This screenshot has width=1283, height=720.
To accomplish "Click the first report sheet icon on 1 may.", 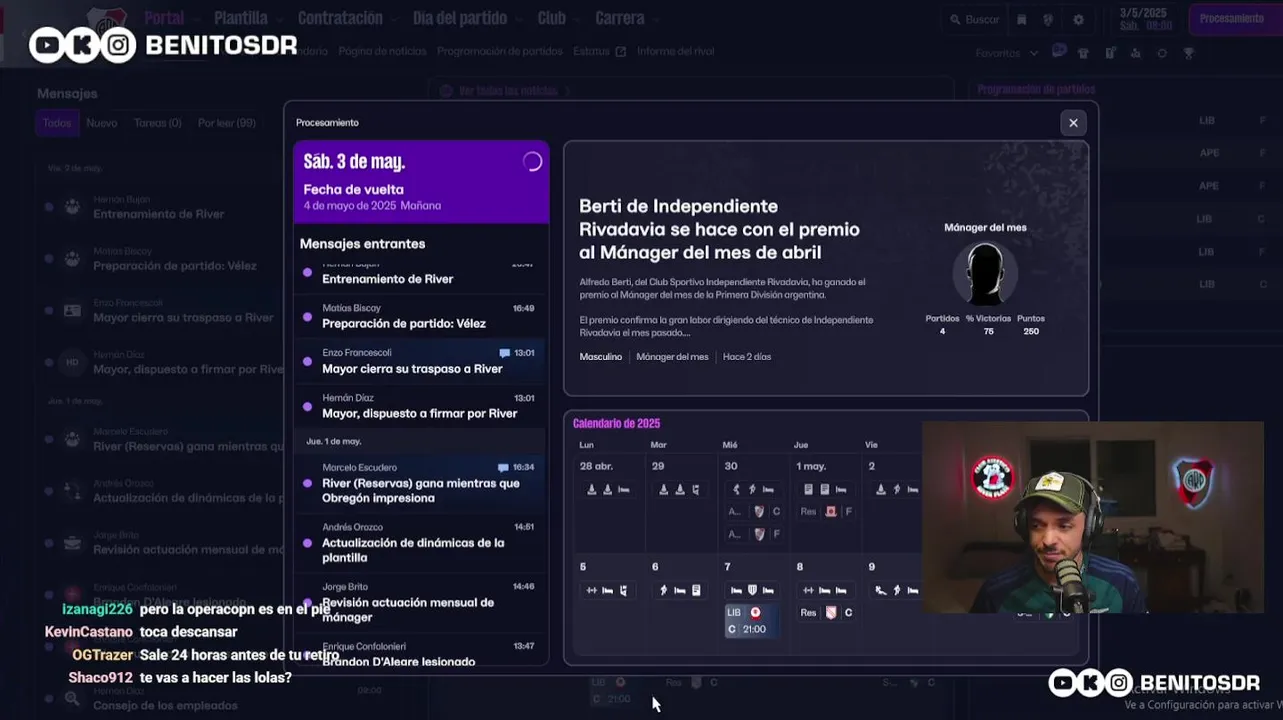I will pos(808,490).
